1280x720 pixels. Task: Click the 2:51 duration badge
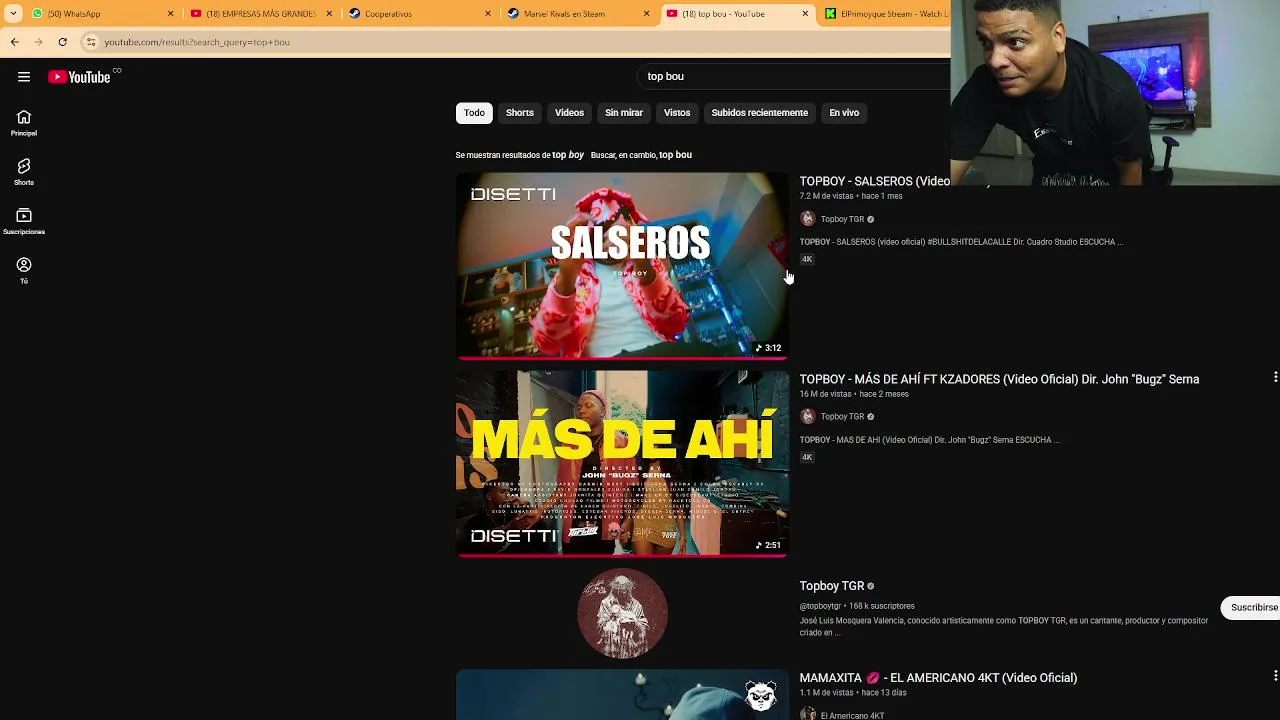tap(768, 546)
